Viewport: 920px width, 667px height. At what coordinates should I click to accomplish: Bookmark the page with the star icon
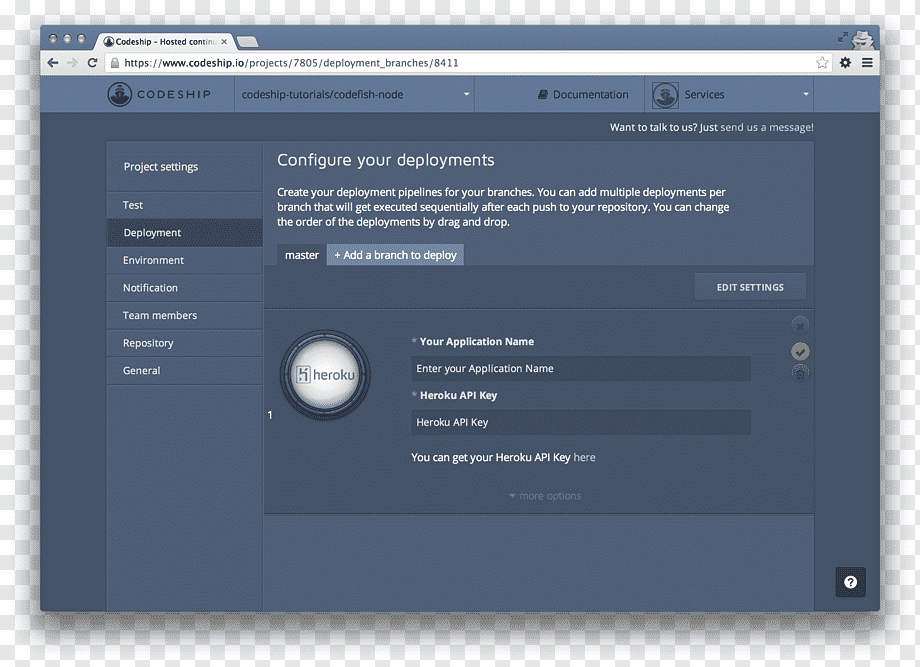(x=822, y=63)
